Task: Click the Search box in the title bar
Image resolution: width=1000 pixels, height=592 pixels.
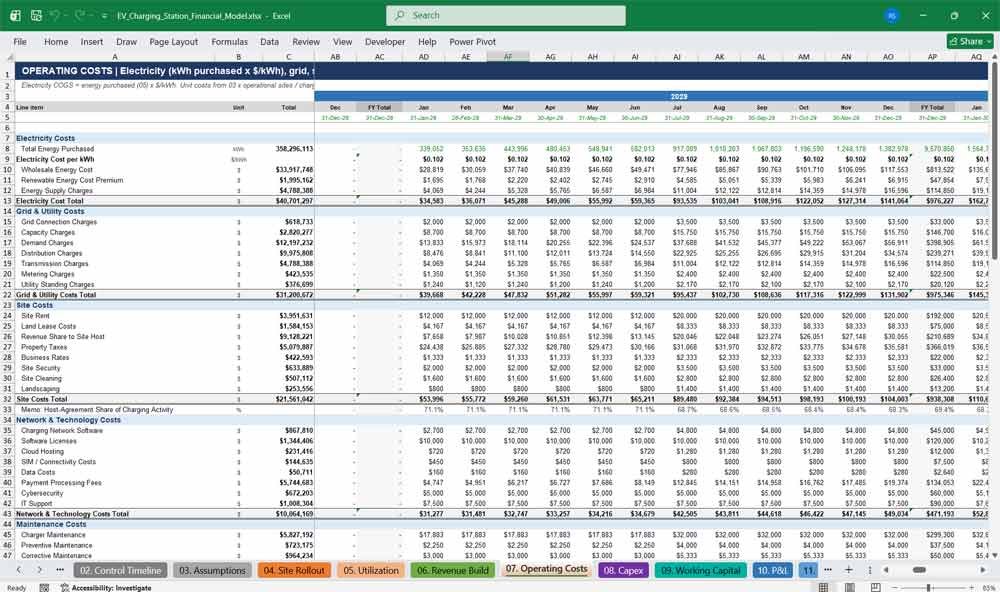Action: [506, 15]
